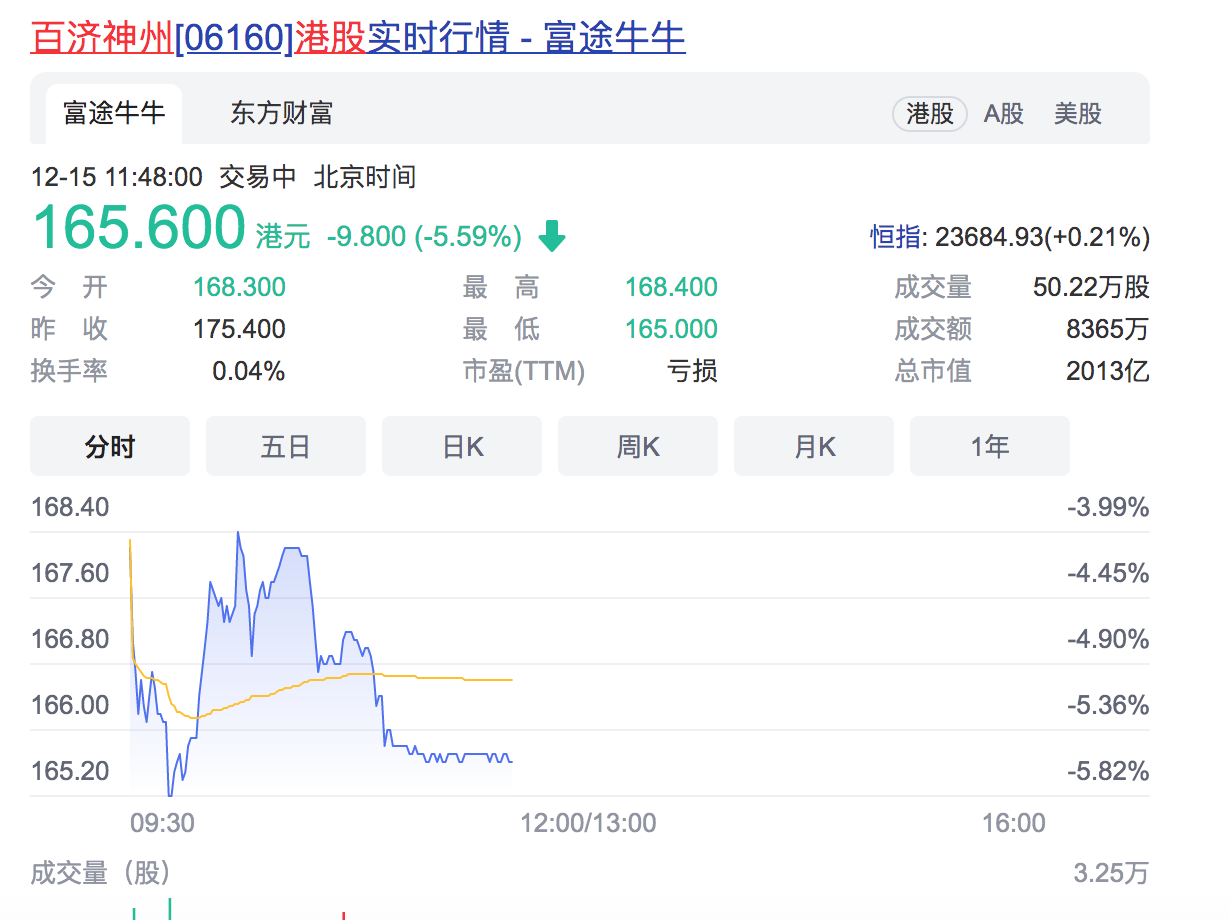Click the -3.99% right axis label
1230x920 pixels.
(x=1108, y=508)
